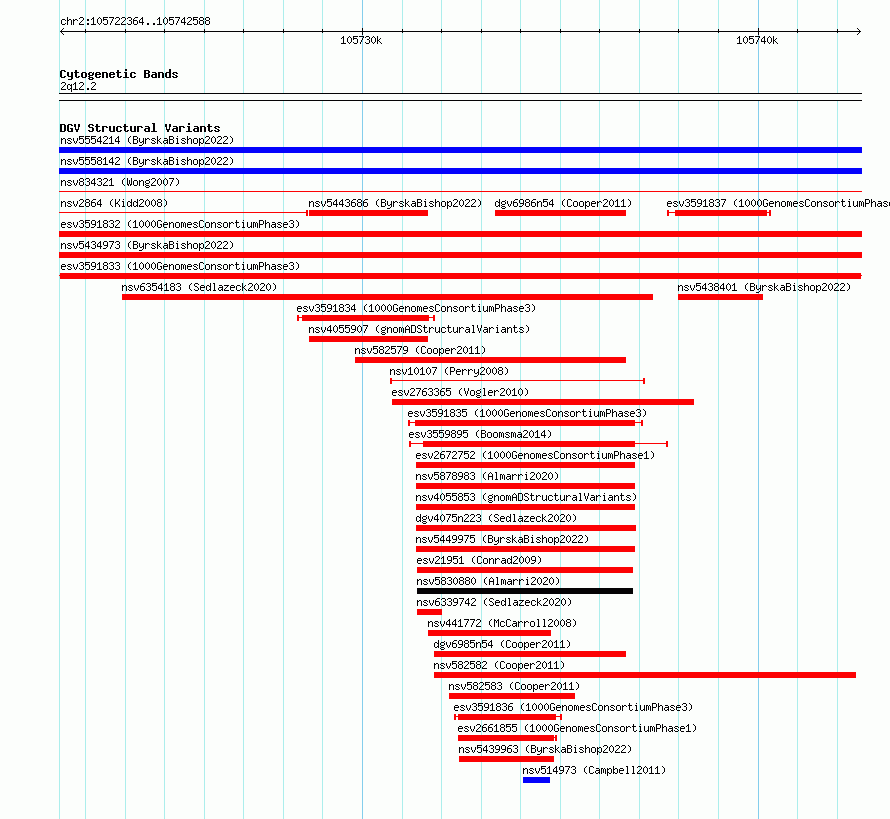
Task: Open nsv5443686 (ByrskaBishop2022) variant label
Action: (395, 203)
